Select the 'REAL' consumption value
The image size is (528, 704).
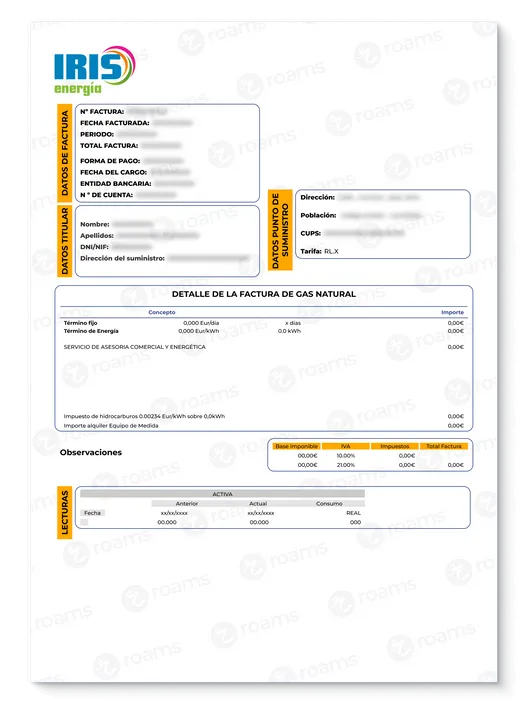tap(353, 513)
